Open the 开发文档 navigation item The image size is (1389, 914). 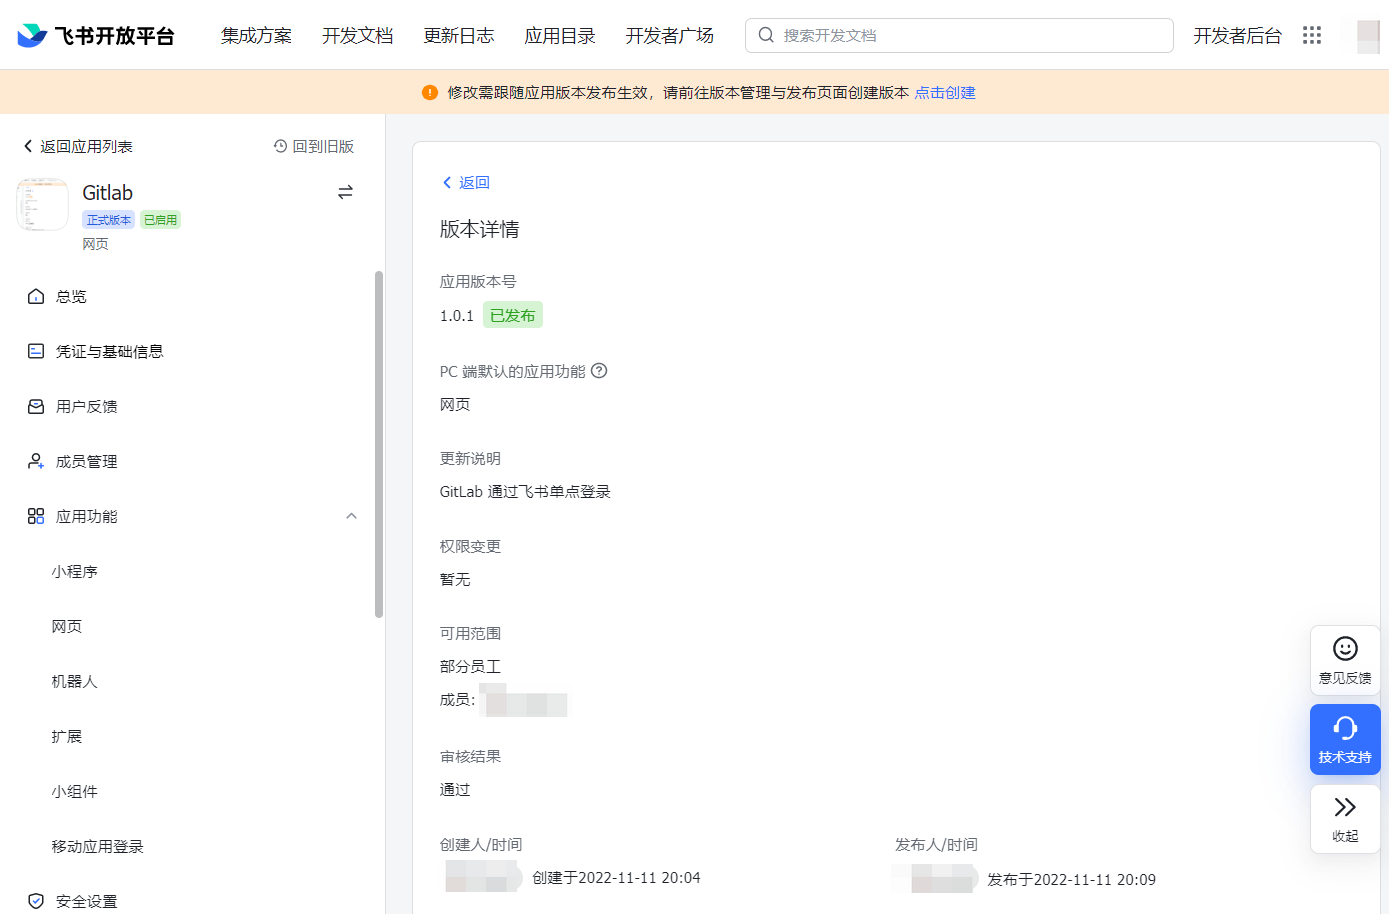click(x=358, y=35)
